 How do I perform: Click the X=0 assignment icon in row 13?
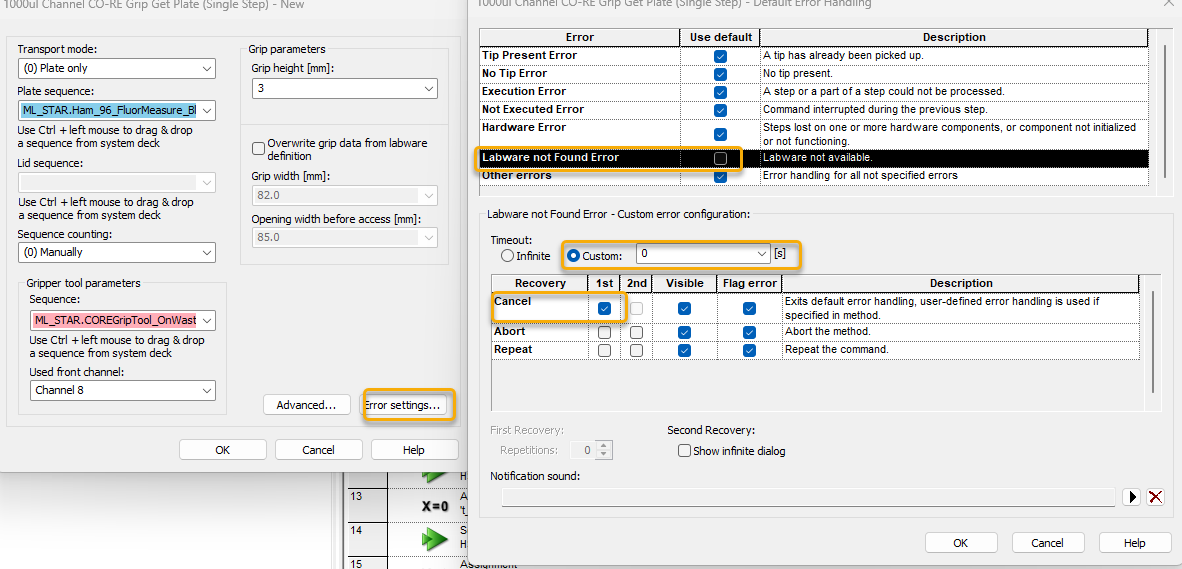[x=434, y=506]
